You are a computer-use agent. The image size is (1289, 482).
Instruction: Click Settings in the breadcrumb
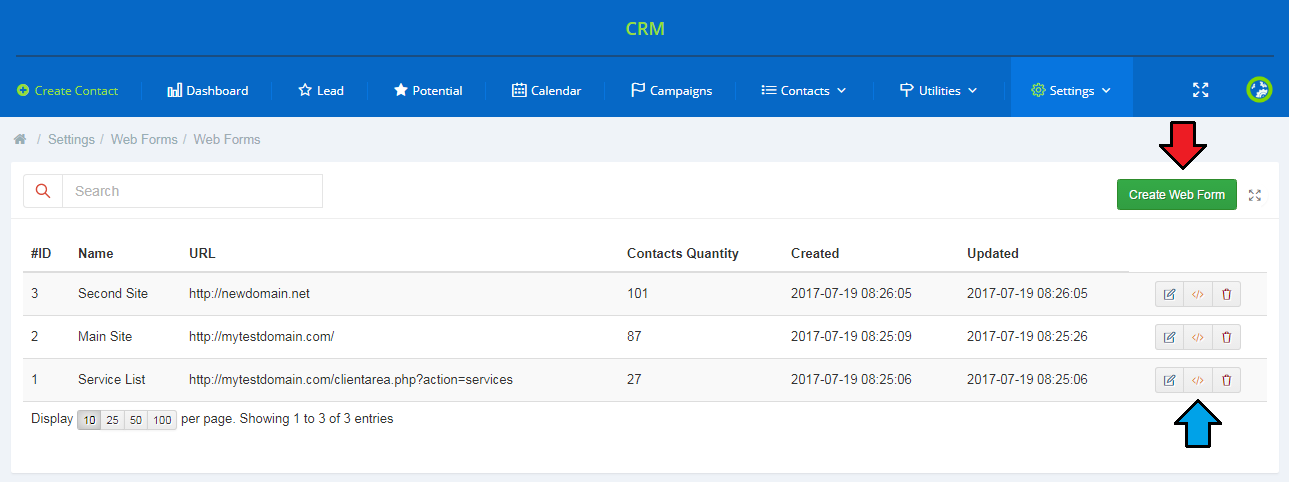[x=71, y=139]
